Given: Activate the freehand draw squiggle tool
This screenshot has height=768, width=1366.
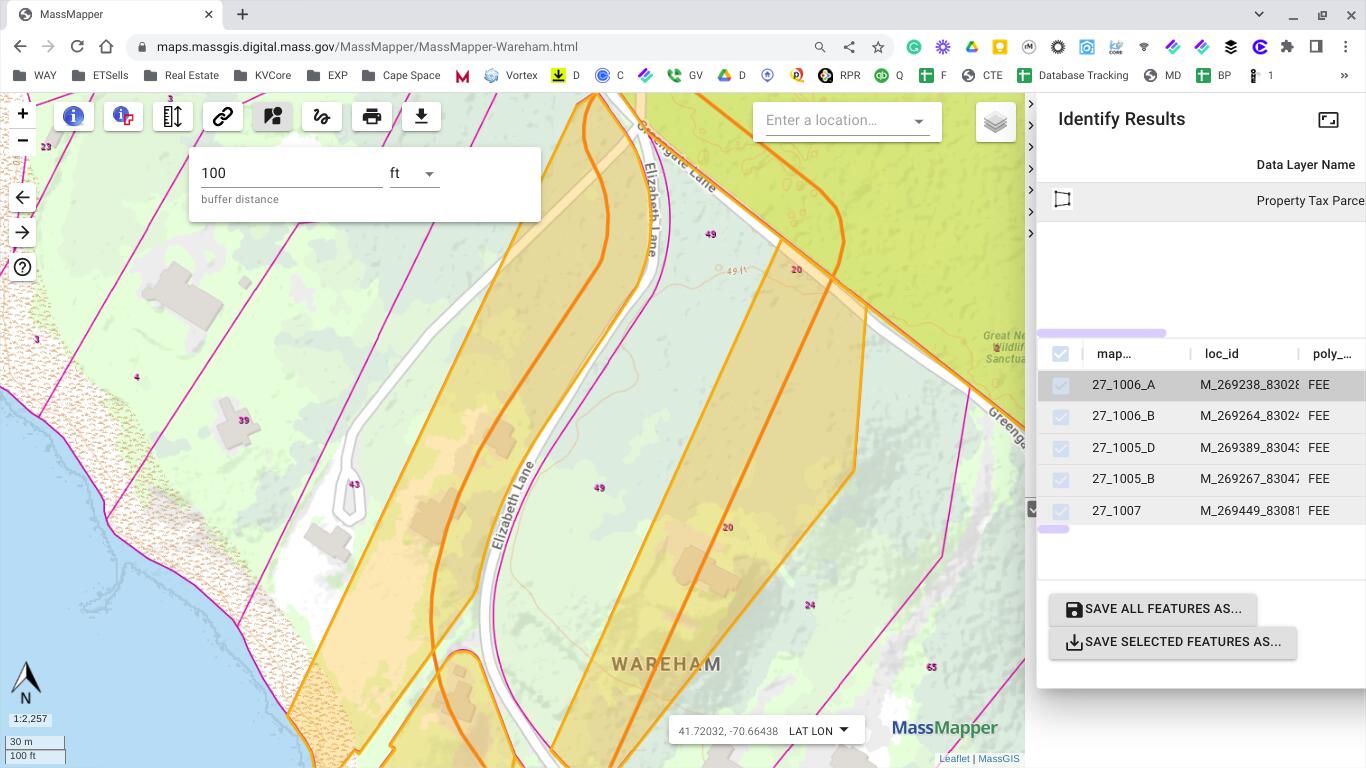Looking at the screenshot, I should 321,116.
